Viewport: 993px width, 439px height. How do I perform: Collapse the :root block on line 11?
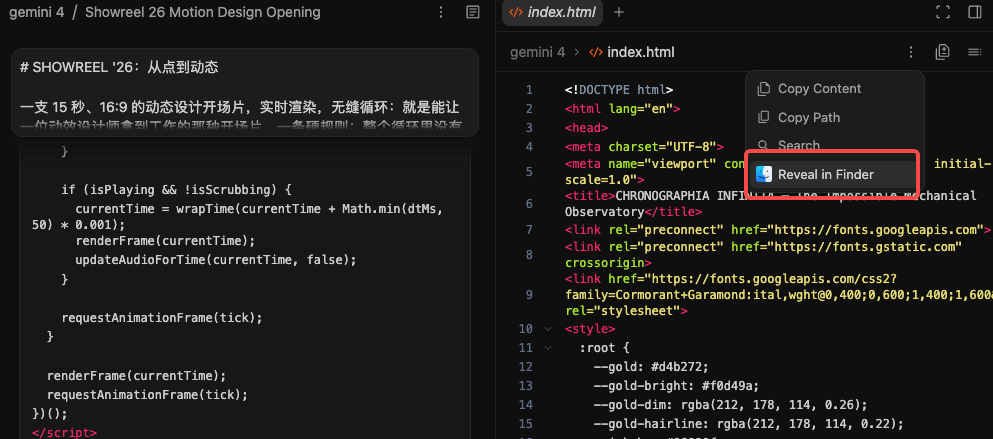coord(547,348)
